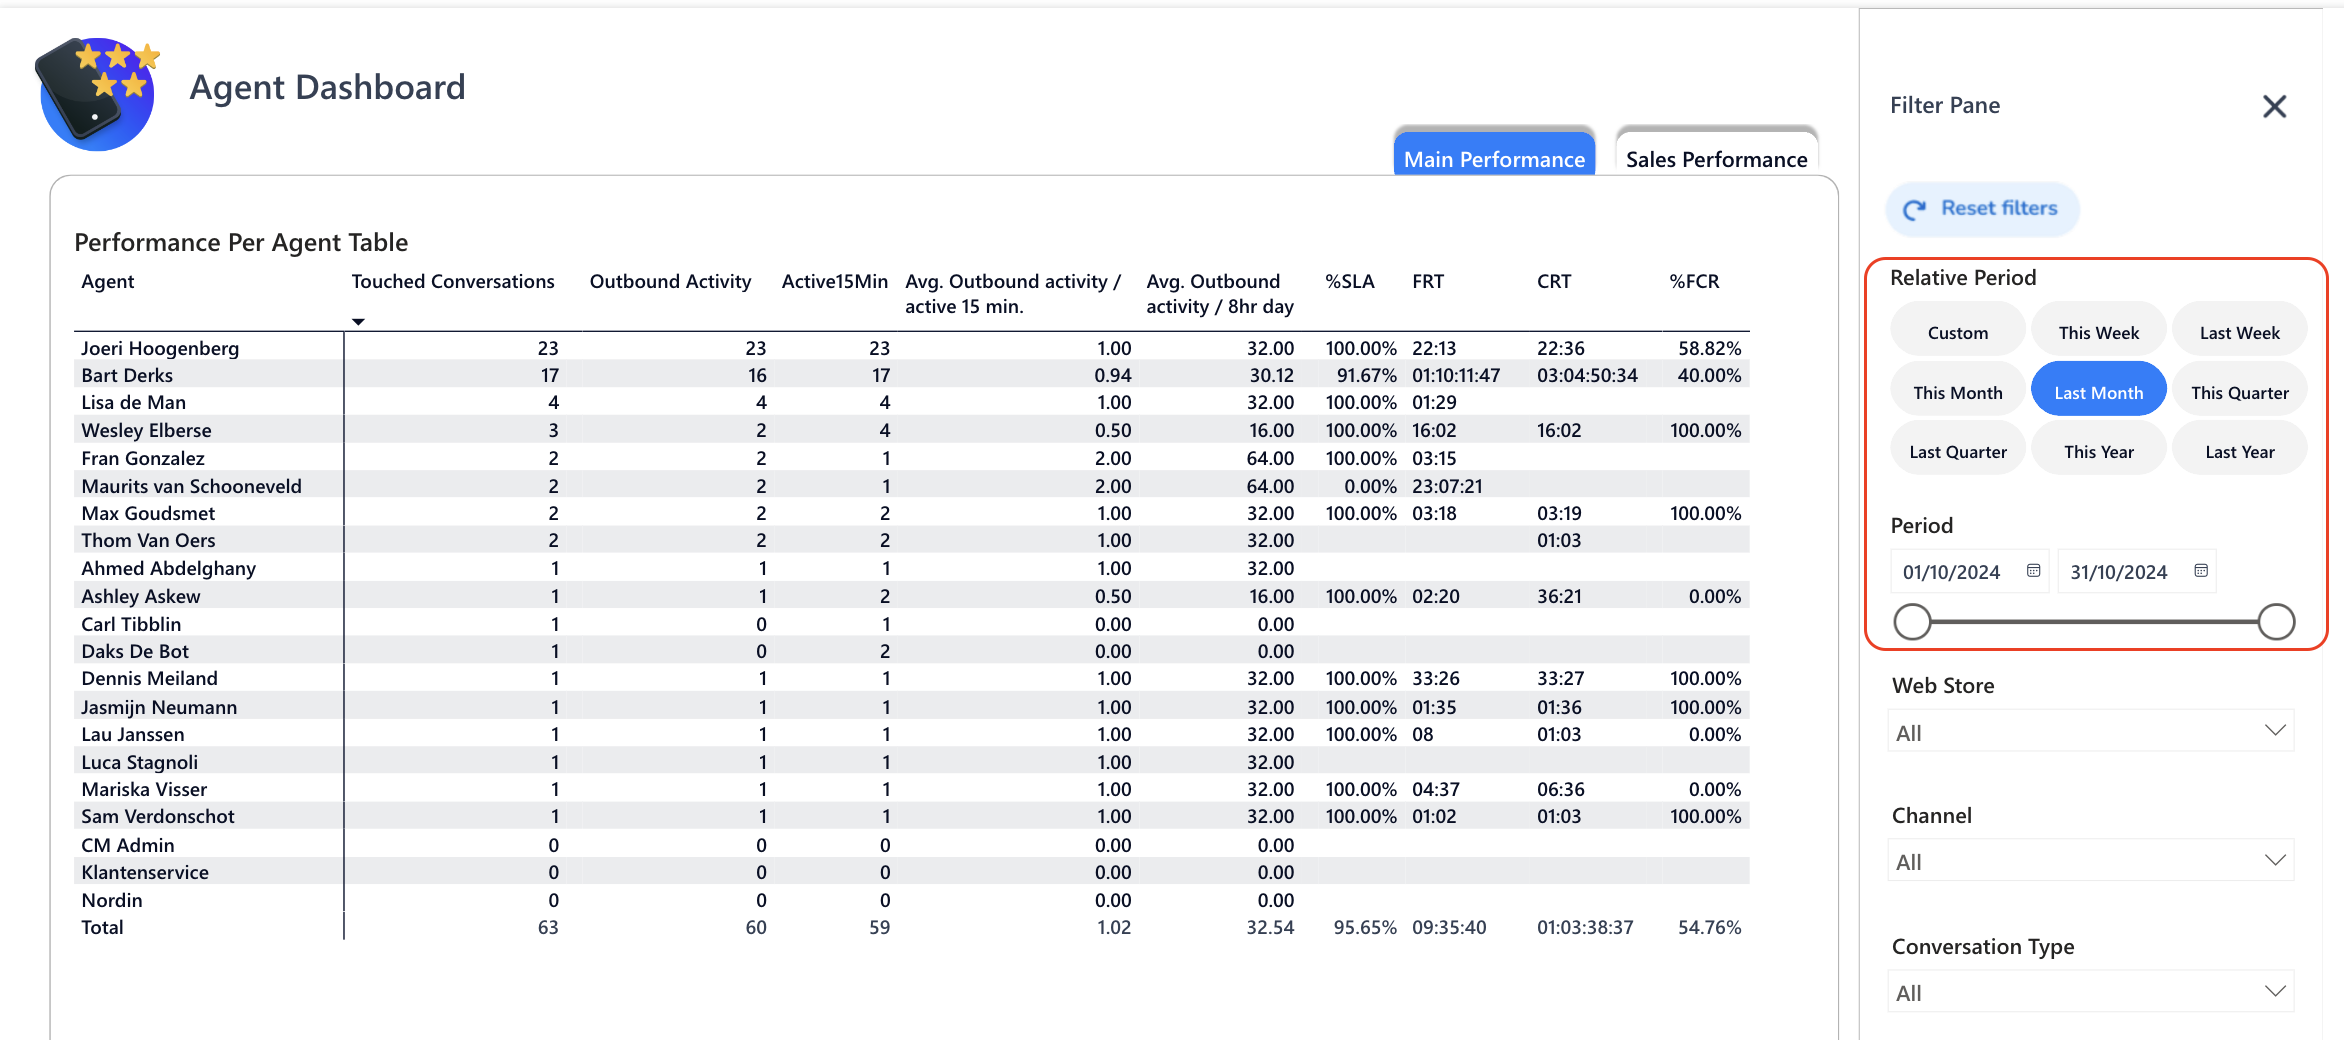The width and height of the screenshot is (2344, 1040).
Task: Click the right handle of Period slider
Action: pyautogui.click(x=2276, y=622)
